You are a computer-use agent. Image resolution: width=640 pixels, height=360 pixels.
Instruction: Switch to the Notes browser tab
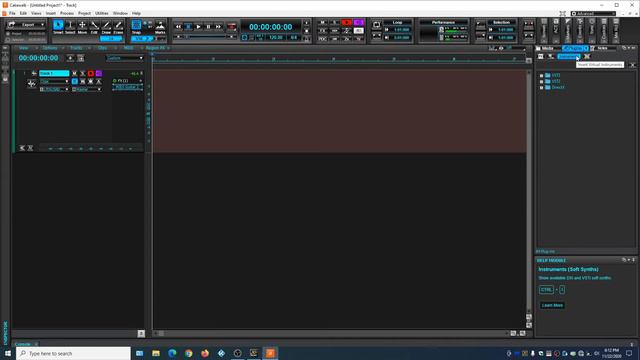click(x=602, y=48)
